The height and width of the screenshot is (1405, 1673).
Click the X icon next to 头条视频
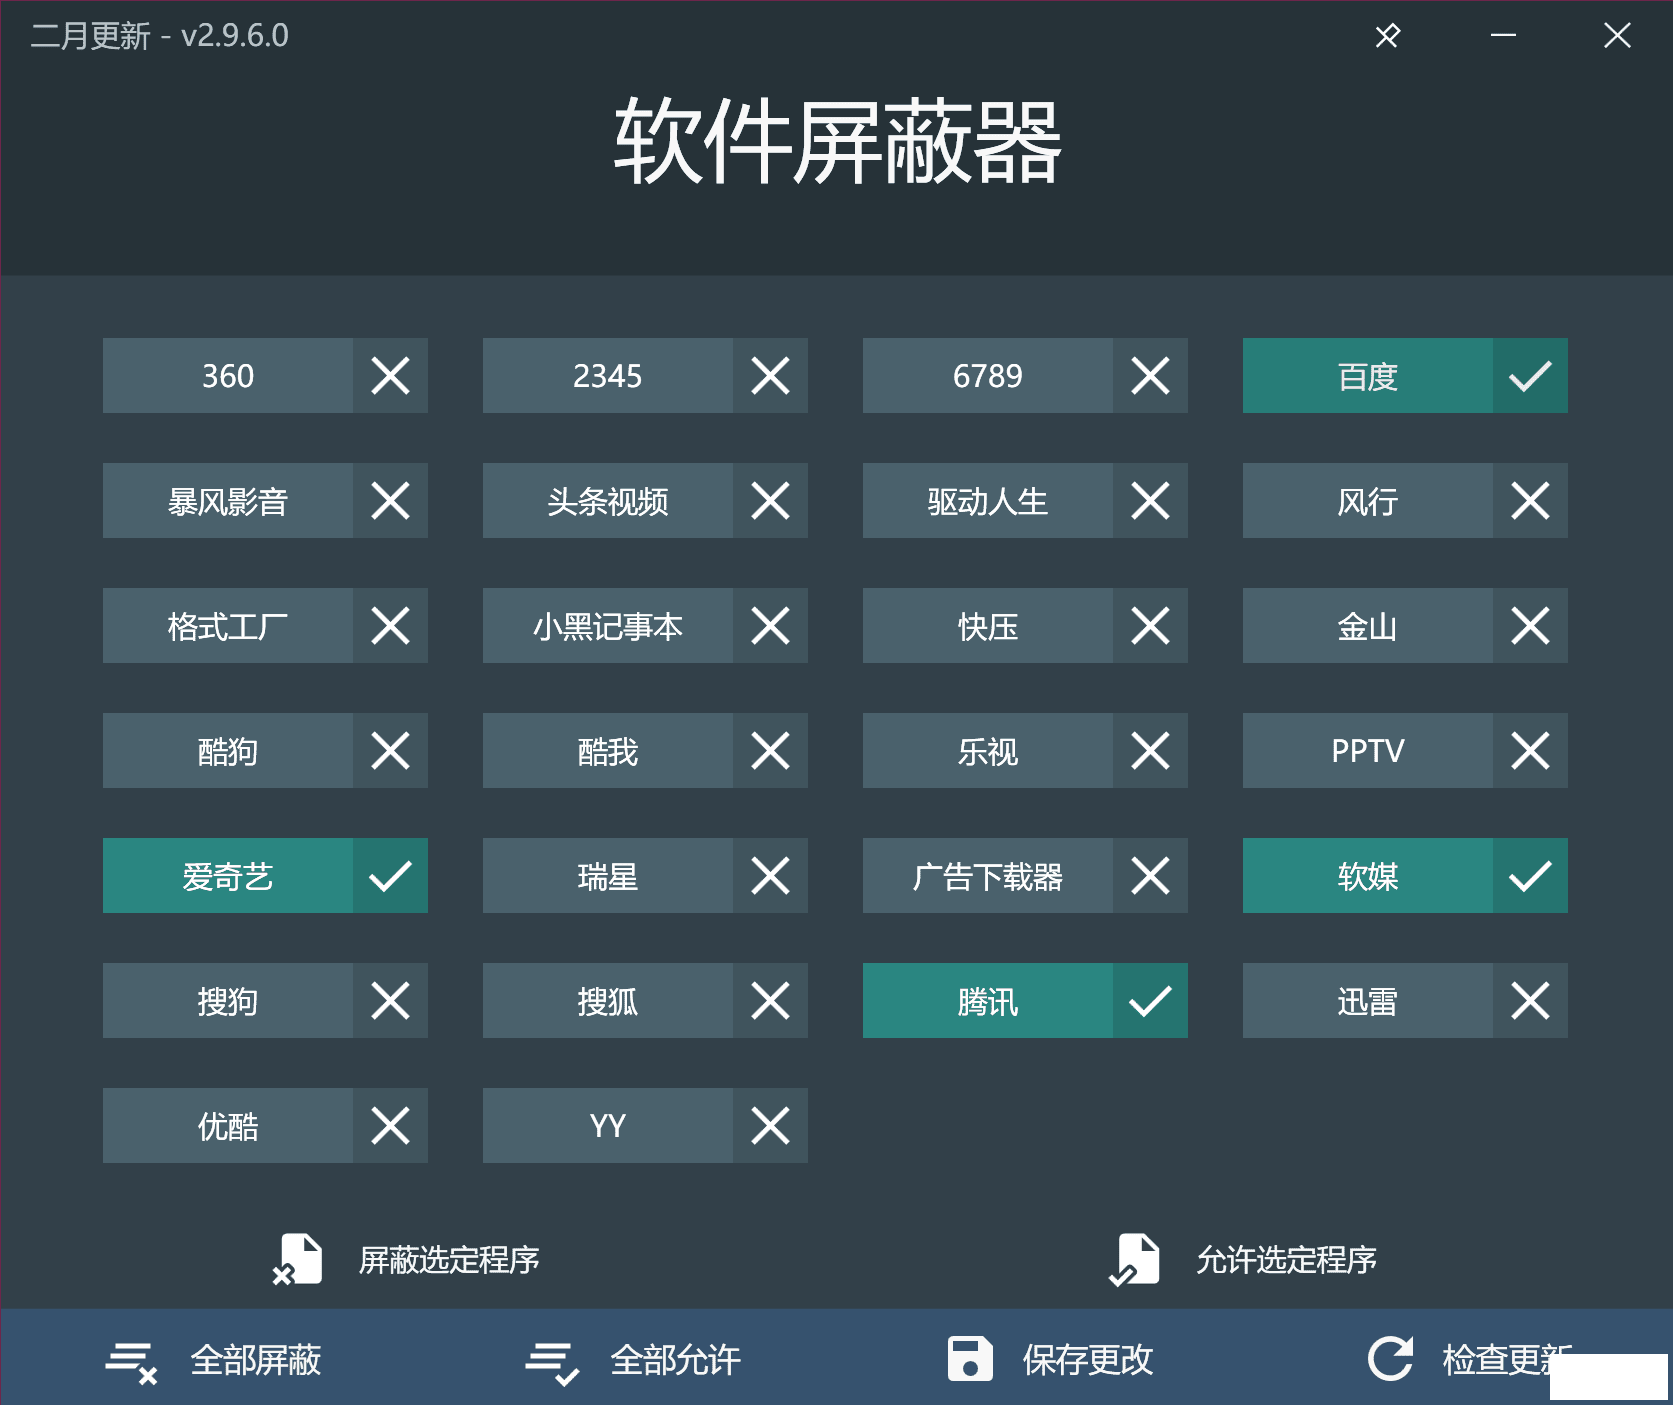(x=770, y=501)
